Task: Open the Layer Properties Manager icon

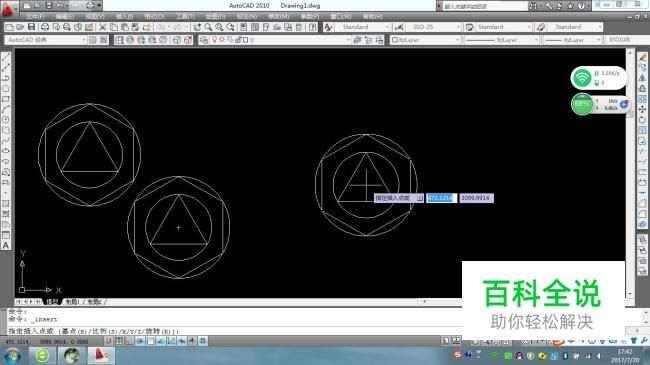Action: tap(204, 40)
